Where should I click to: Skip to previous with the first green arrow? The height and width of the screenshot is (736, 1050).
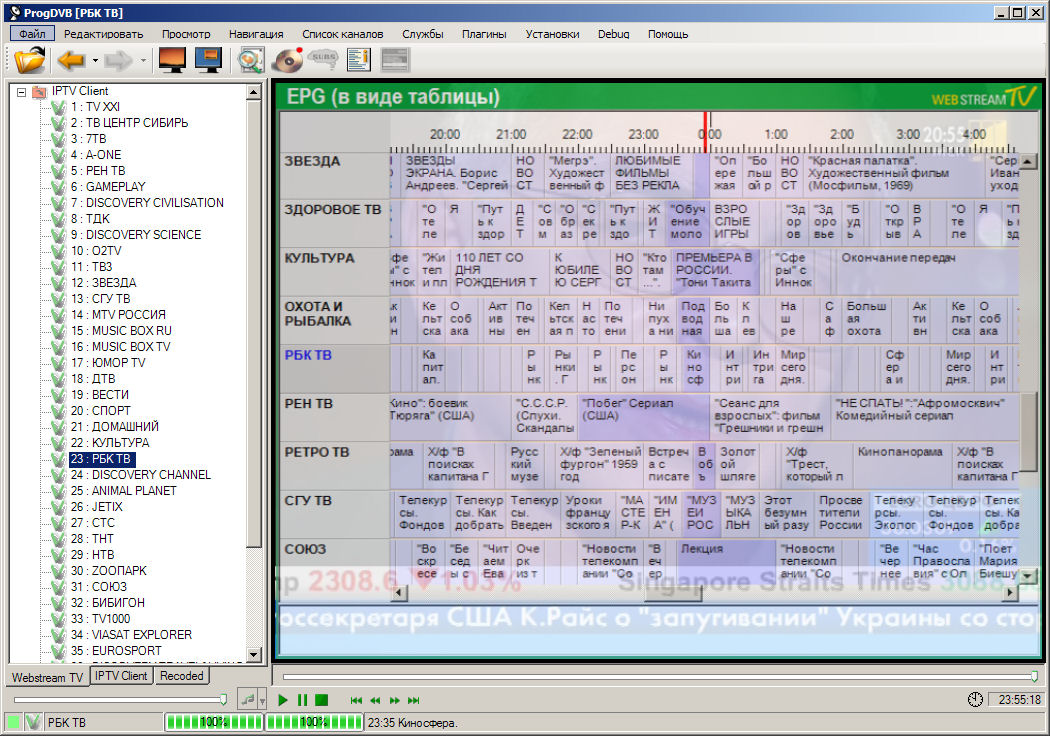click(x=356, y=701)
